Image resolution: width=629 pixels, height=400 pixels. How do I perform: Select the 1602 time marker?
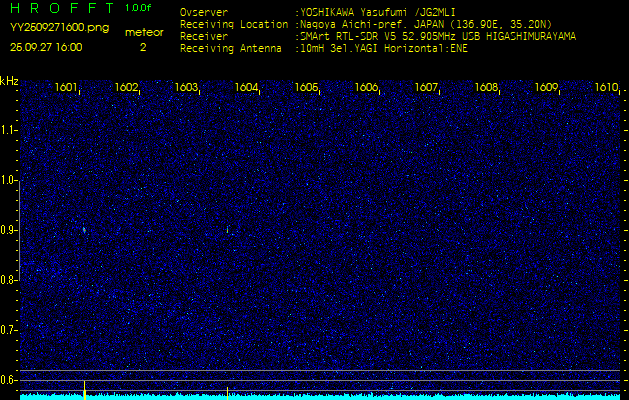127,88
